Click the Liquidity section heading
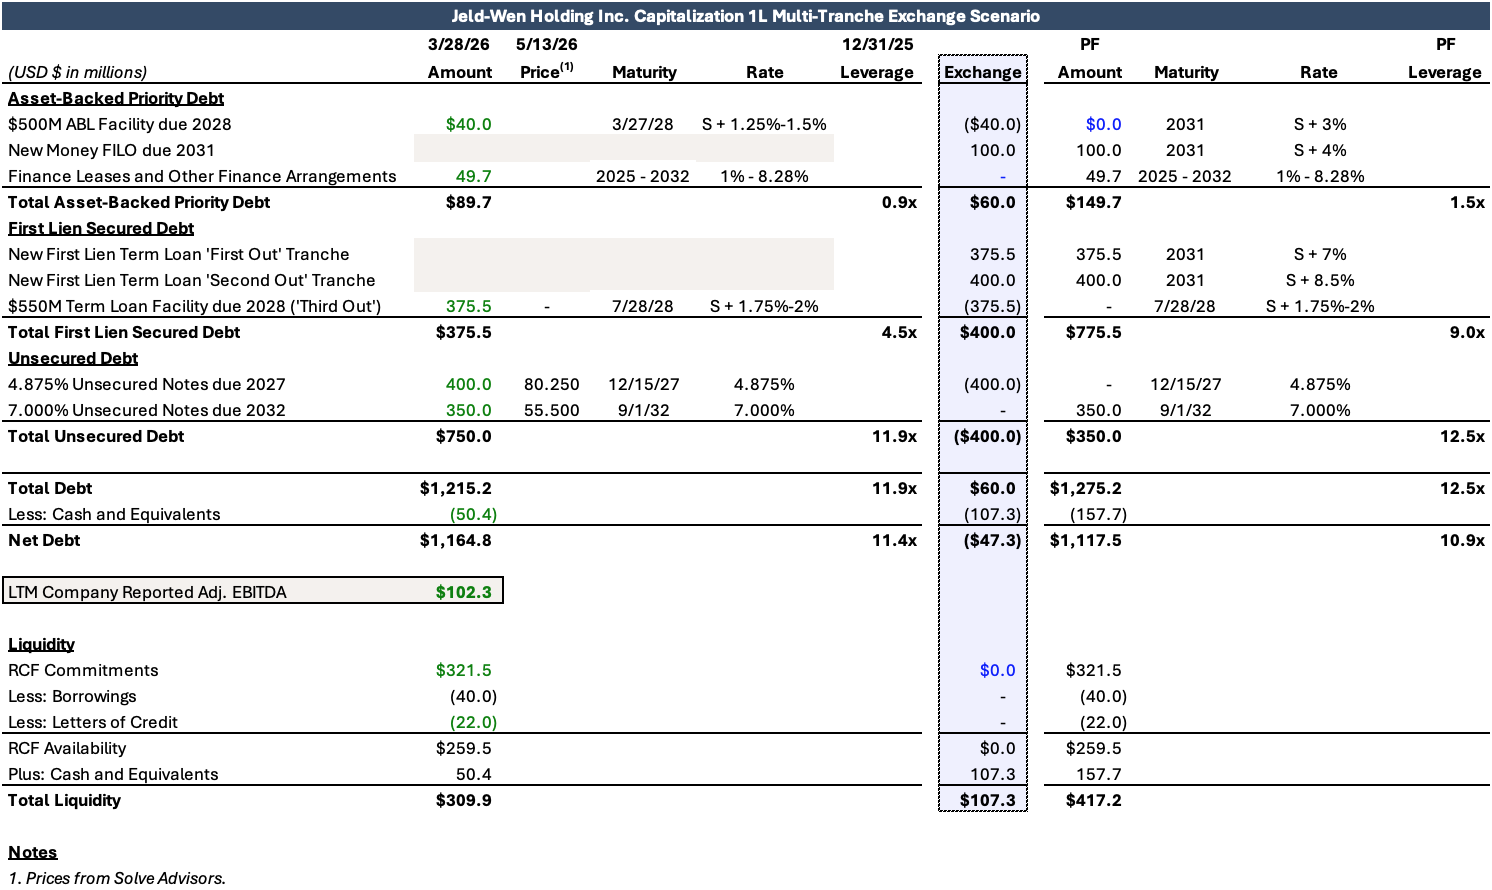 pos(41,644)
